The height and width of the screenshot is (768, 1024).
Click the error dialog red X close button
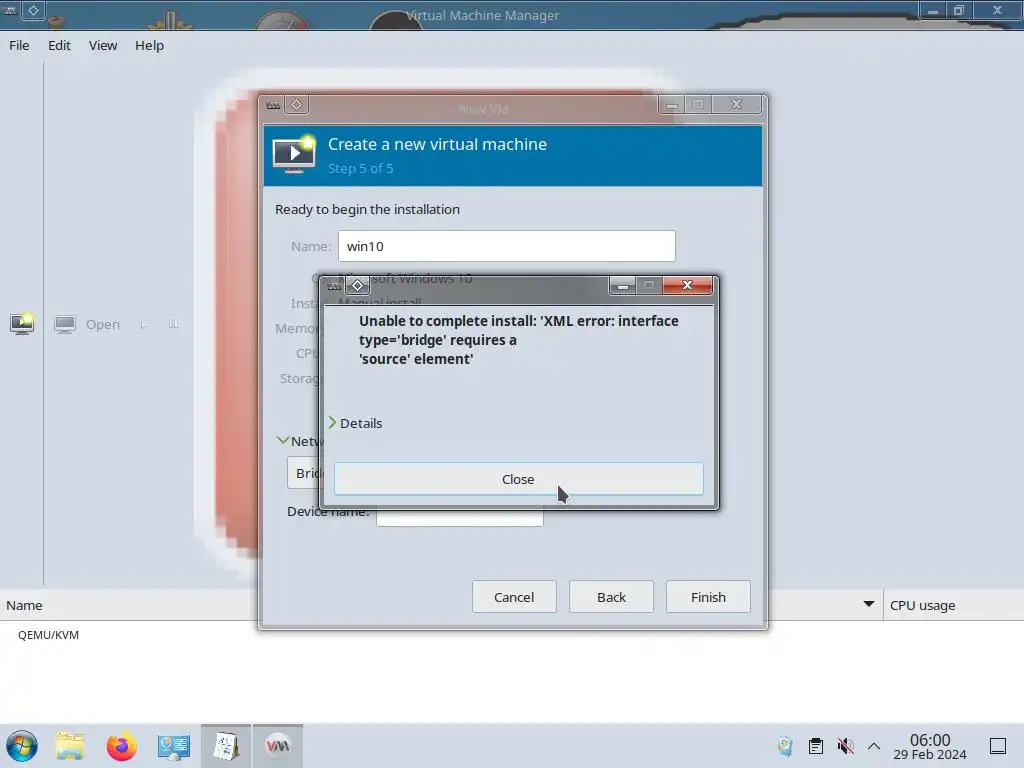coord(688,285)
